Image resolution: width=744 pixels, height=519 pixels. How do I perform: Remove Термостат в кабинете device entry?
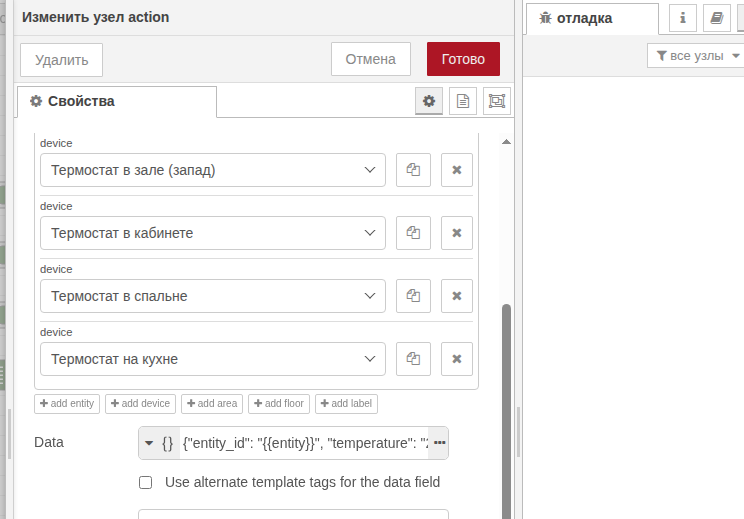[x=457, y=233]
